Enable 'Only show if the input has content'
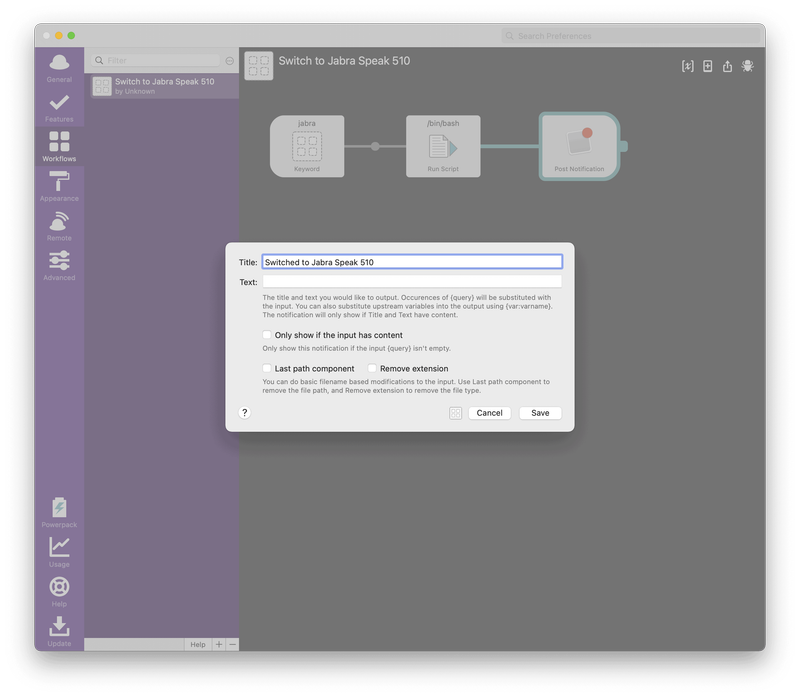Image resolution: width=800 pixels, height=697 pixels. (x=267, y=335)
